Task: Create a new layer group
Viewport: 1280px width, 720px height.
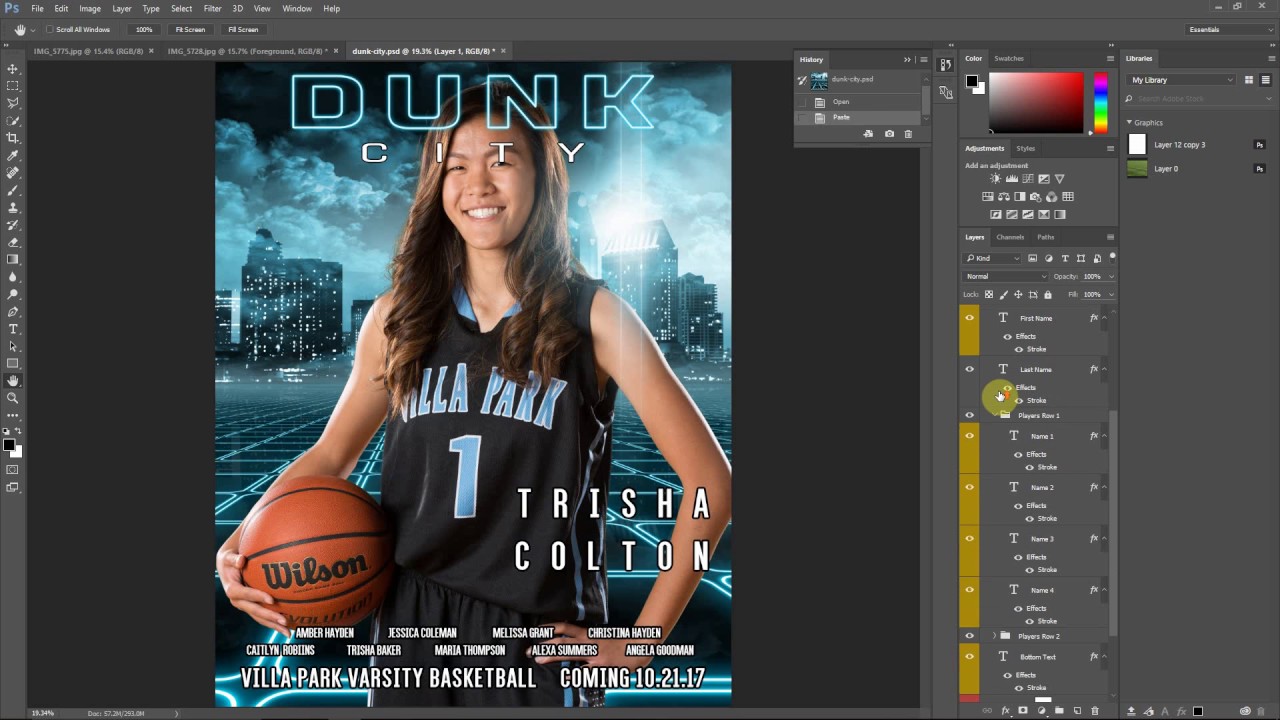Action: 1059,711
